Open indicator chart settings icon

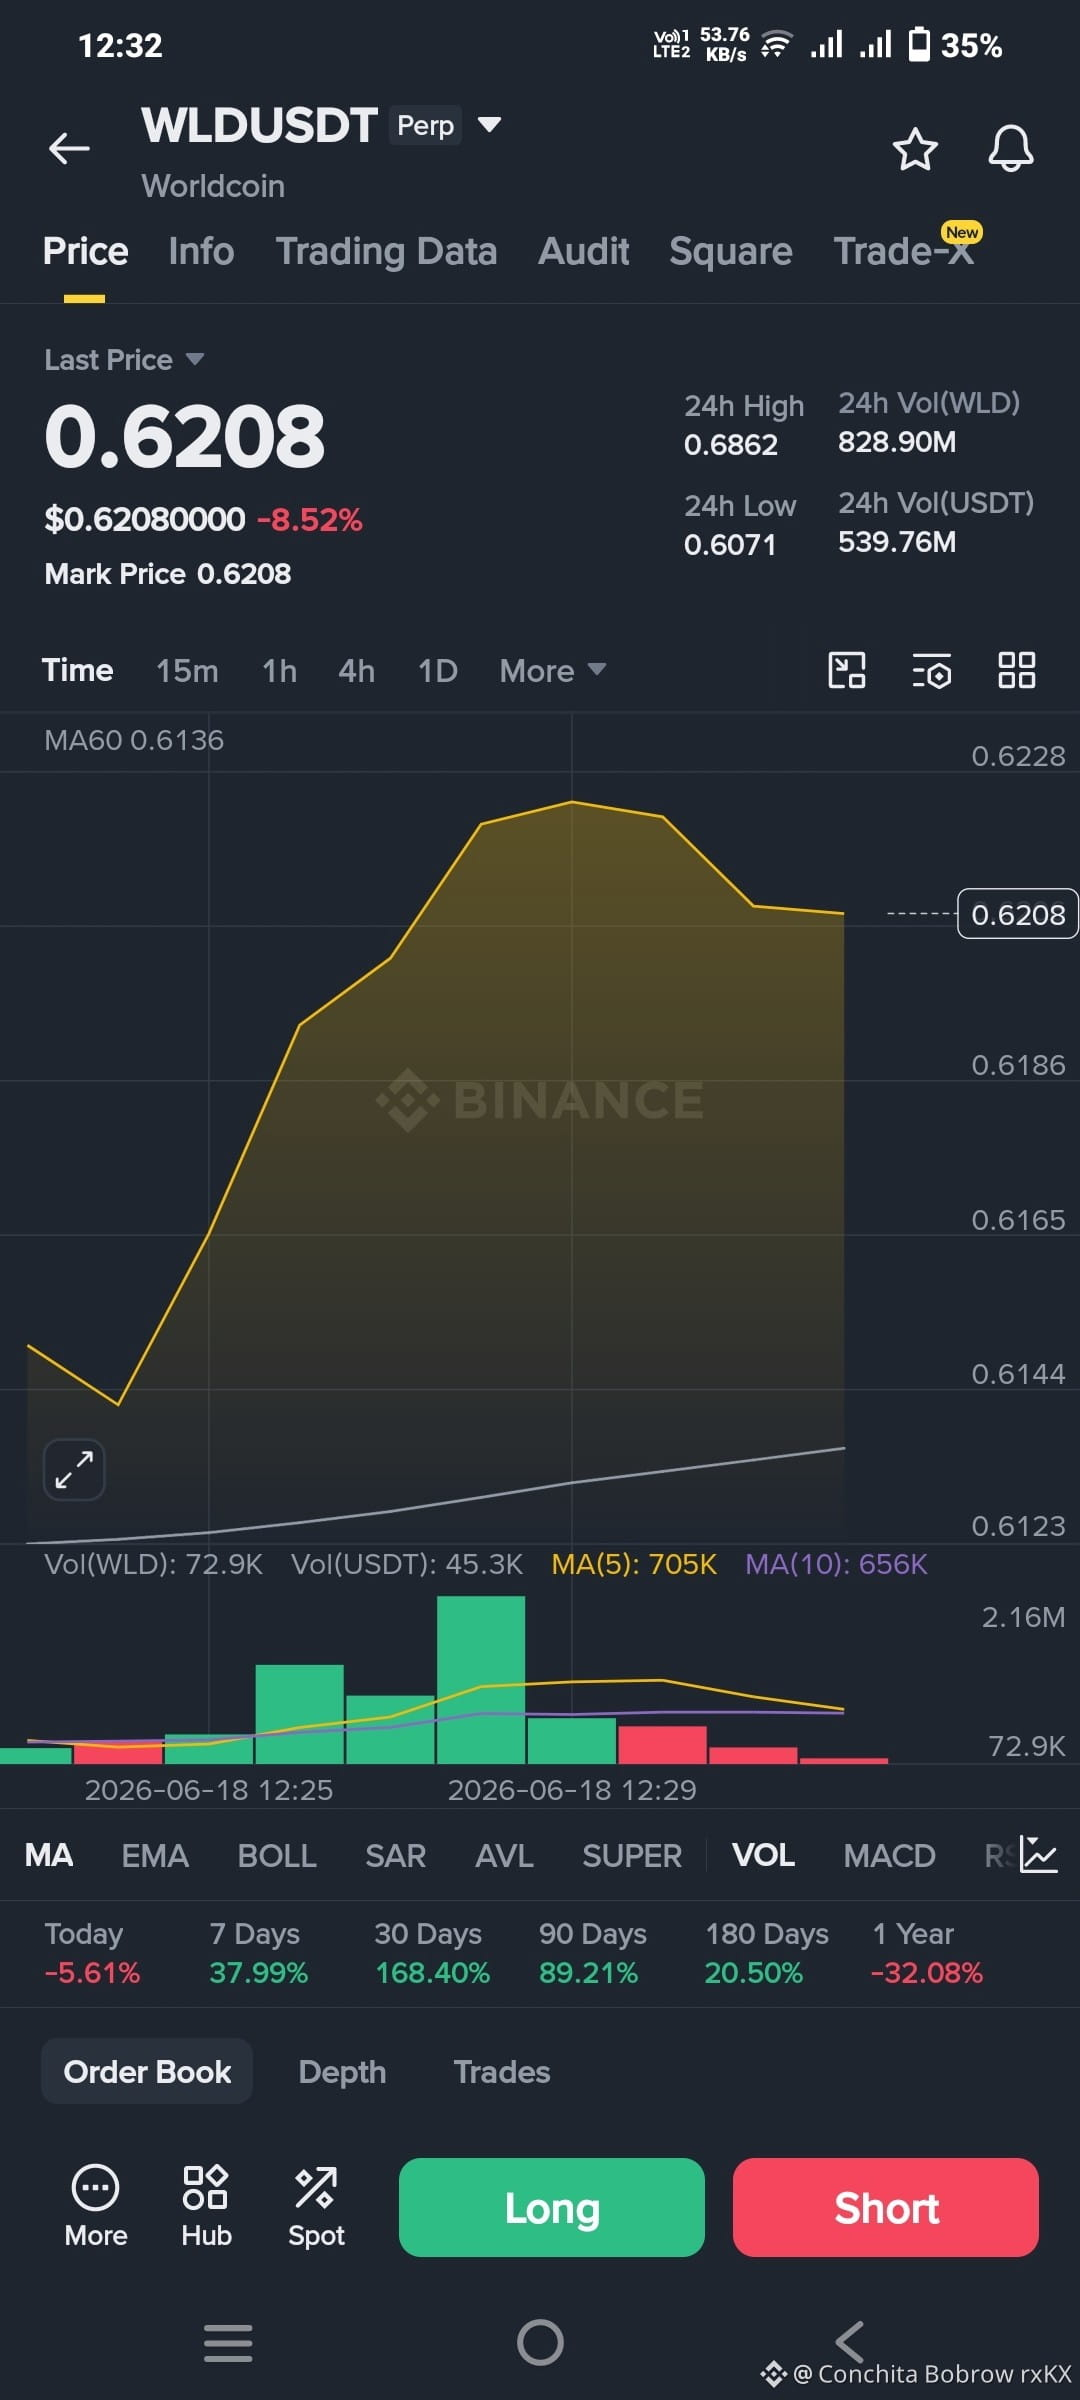click(x=1039, y=1855)
